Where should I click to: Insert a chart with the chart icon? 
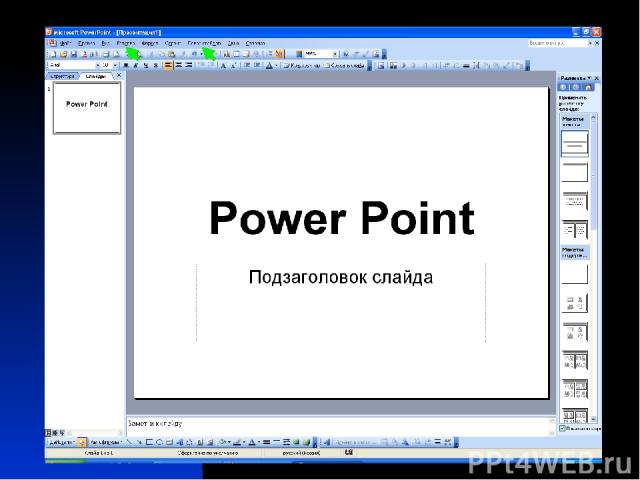point(227,54)
